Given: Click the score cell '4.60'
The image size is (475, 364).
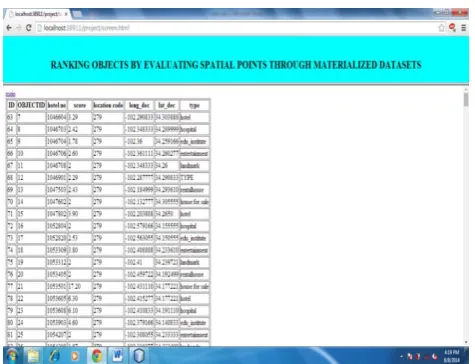Looking at the screenshot, I should pos(80,323).
